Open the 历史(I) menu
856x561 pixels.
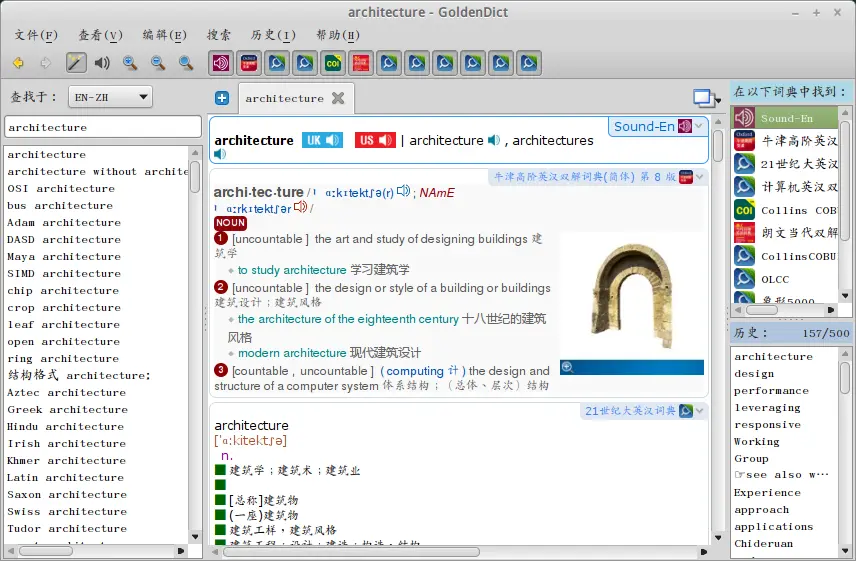[273, 35]
